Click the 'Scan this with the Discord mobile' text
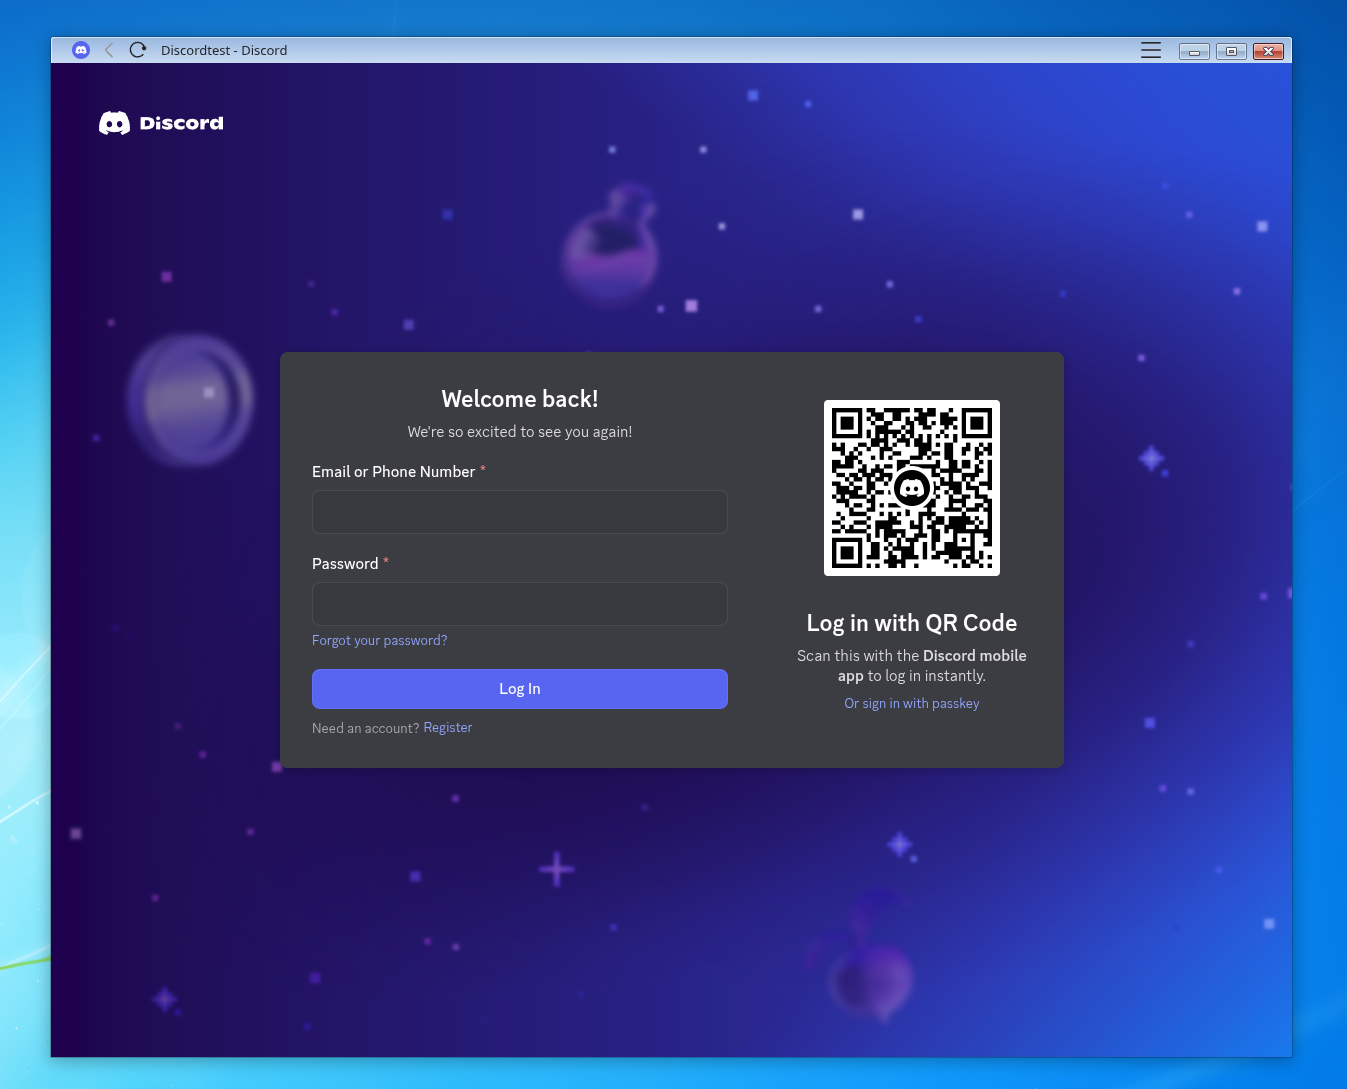 (x=912, y=656)
